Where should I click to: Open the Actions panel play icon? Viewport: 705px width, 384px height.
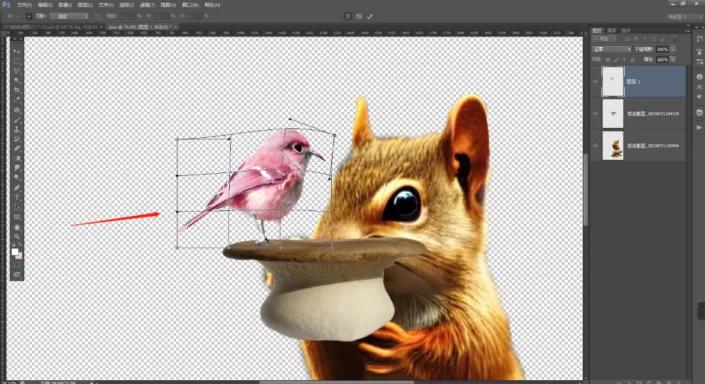tap(700, 128)
